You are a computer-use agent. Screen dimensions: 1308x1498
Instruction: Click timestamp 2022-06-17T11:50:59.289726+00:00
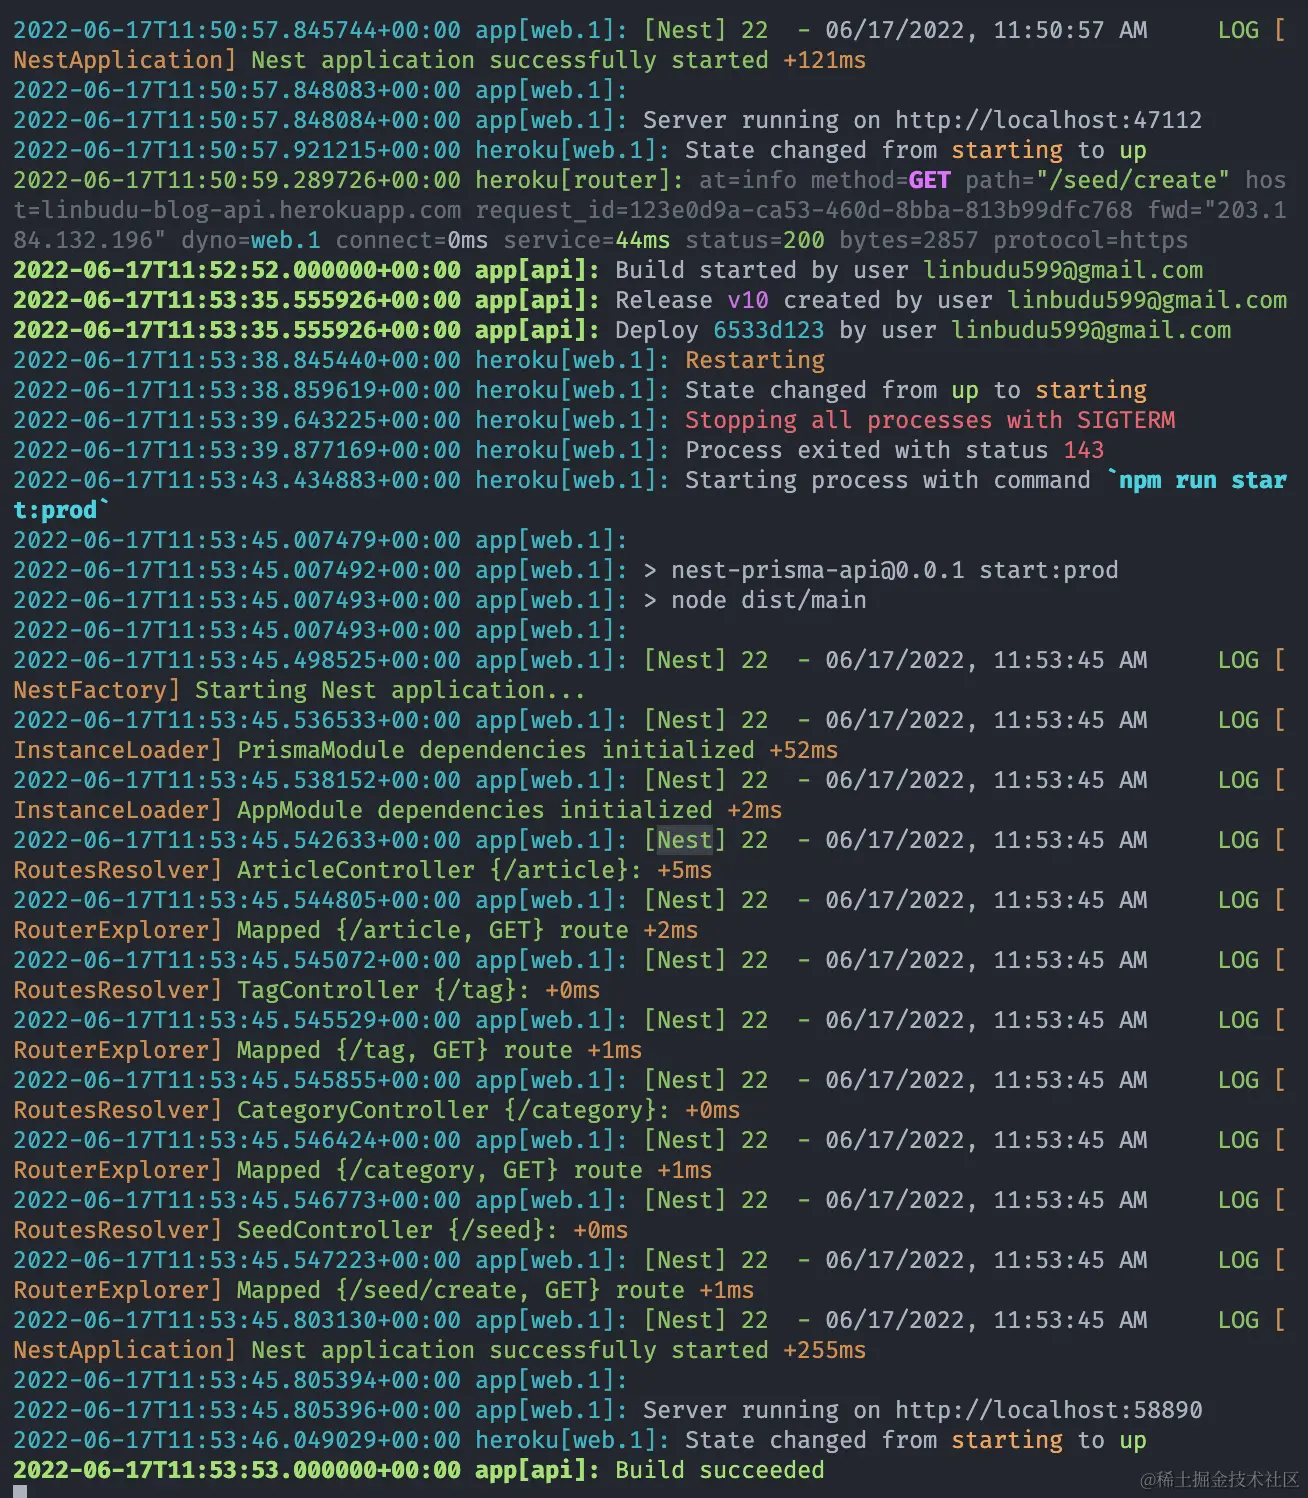(x=237, y=180)
